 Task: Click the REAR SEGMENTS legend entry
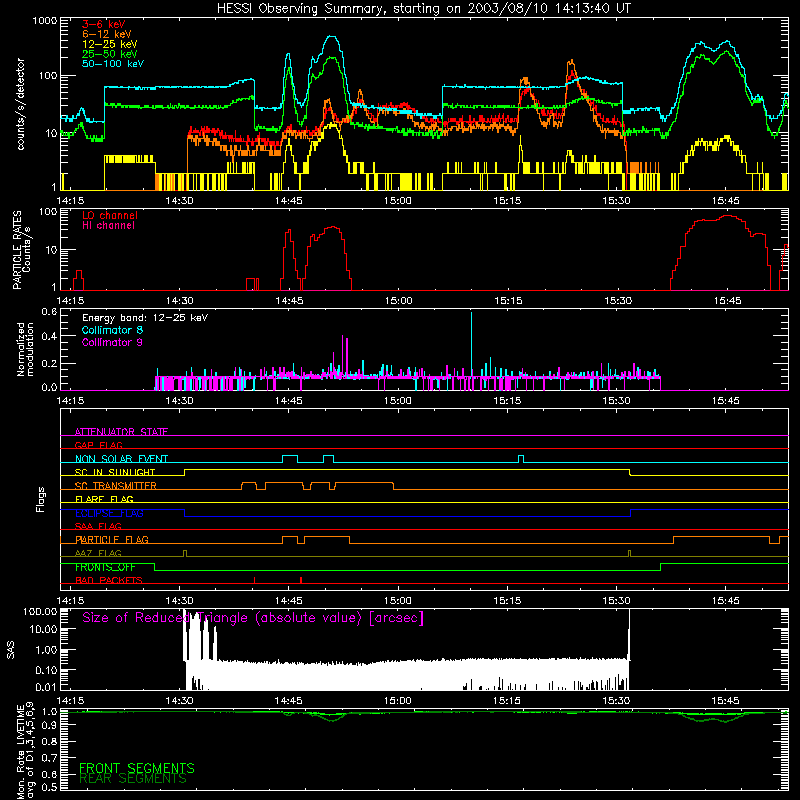(133, 779)
